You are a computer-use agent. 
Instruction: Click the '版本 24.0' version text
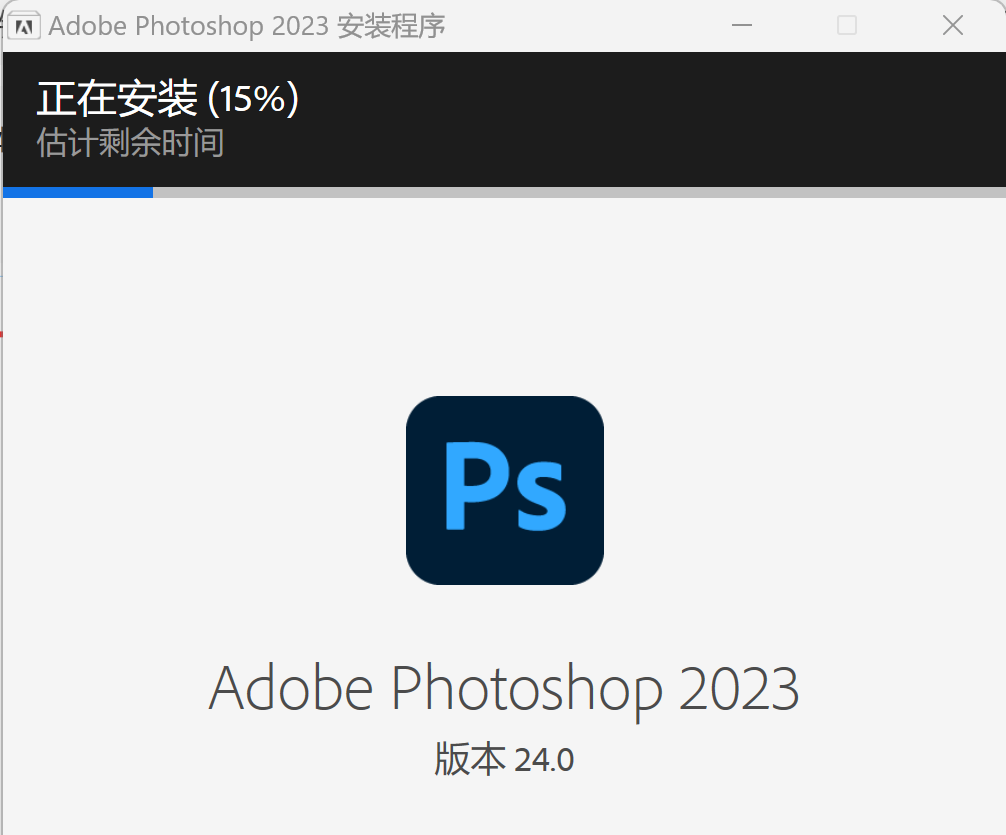[504, 759]
